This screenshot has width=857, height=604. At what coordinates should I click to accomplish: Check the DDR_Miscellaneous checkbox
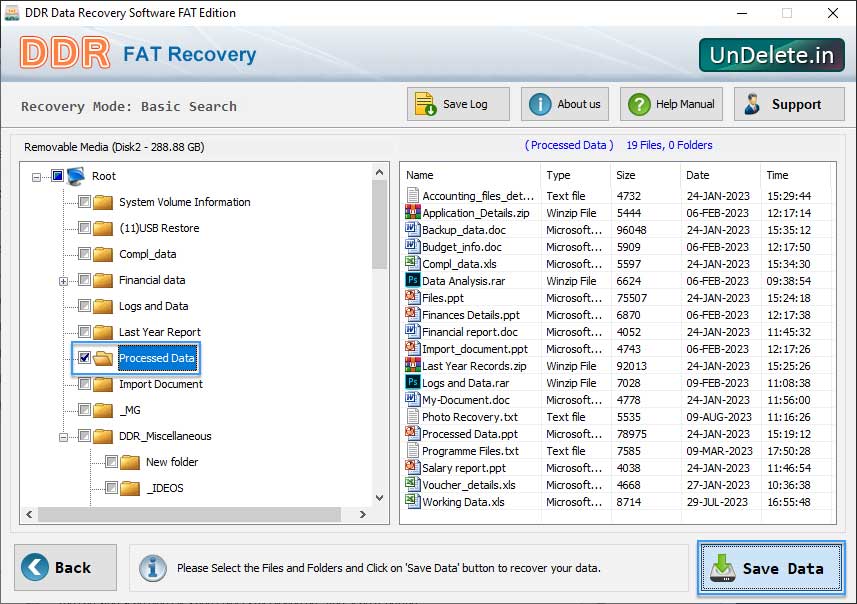click(x=84, y=436)
